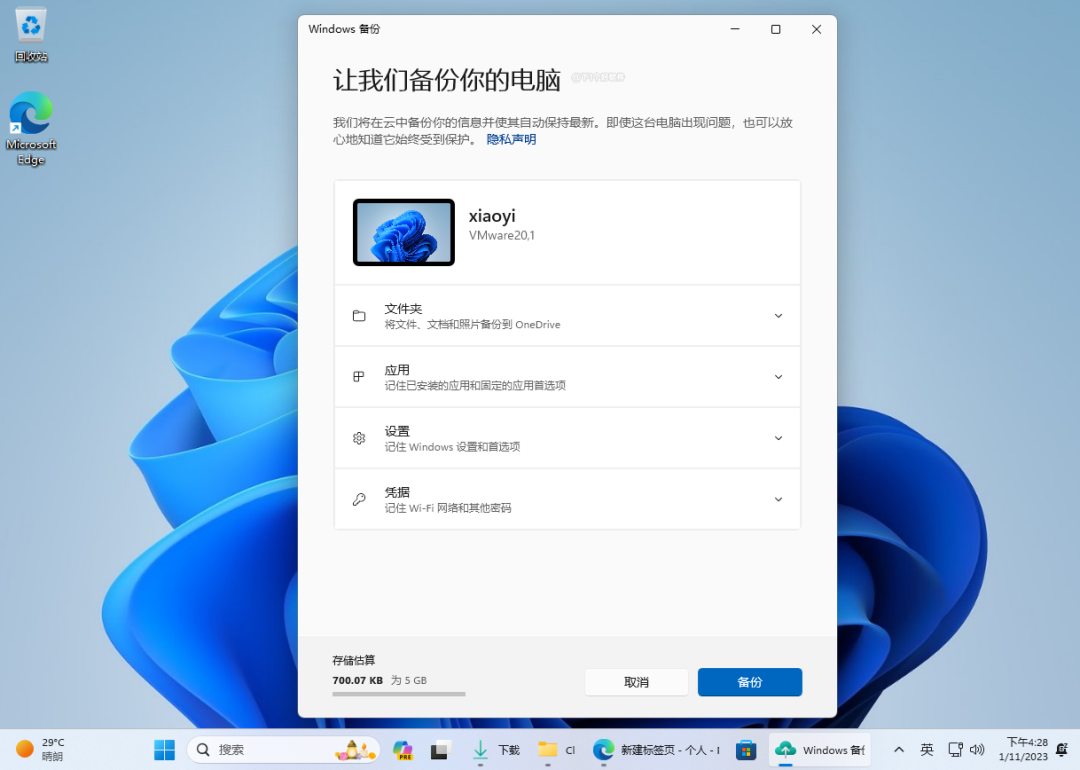Open the notification bell icon

tap(1062, 749)
